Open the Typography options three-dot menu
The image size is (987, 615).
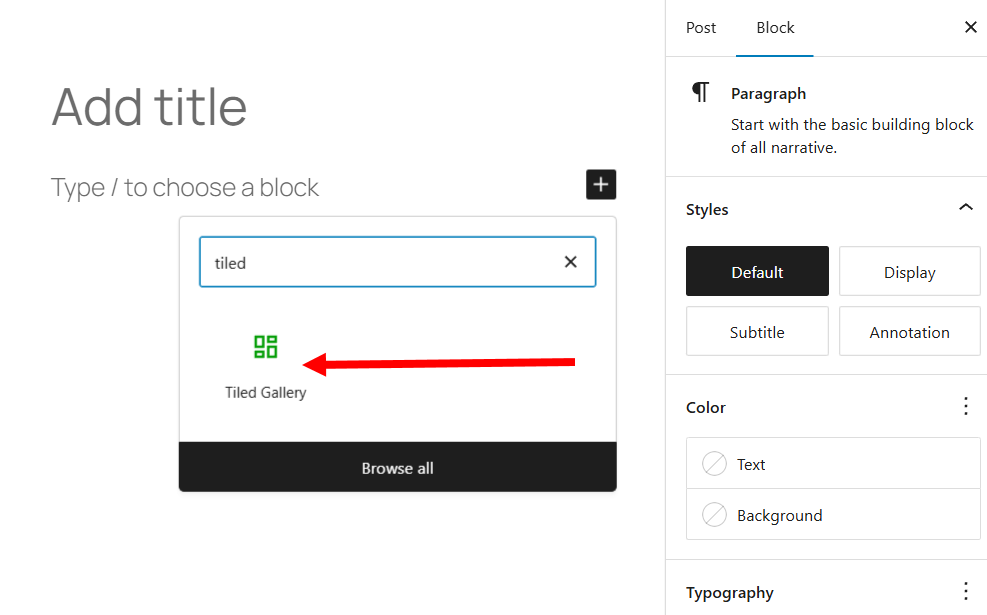pyautogui.click(x=965, y=591)
